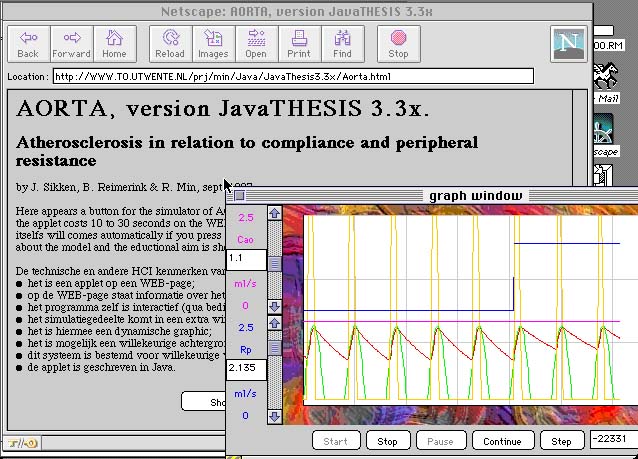Click the magenta 2.5 maximum above Cao
638x459 pixels.
(246, 218)
